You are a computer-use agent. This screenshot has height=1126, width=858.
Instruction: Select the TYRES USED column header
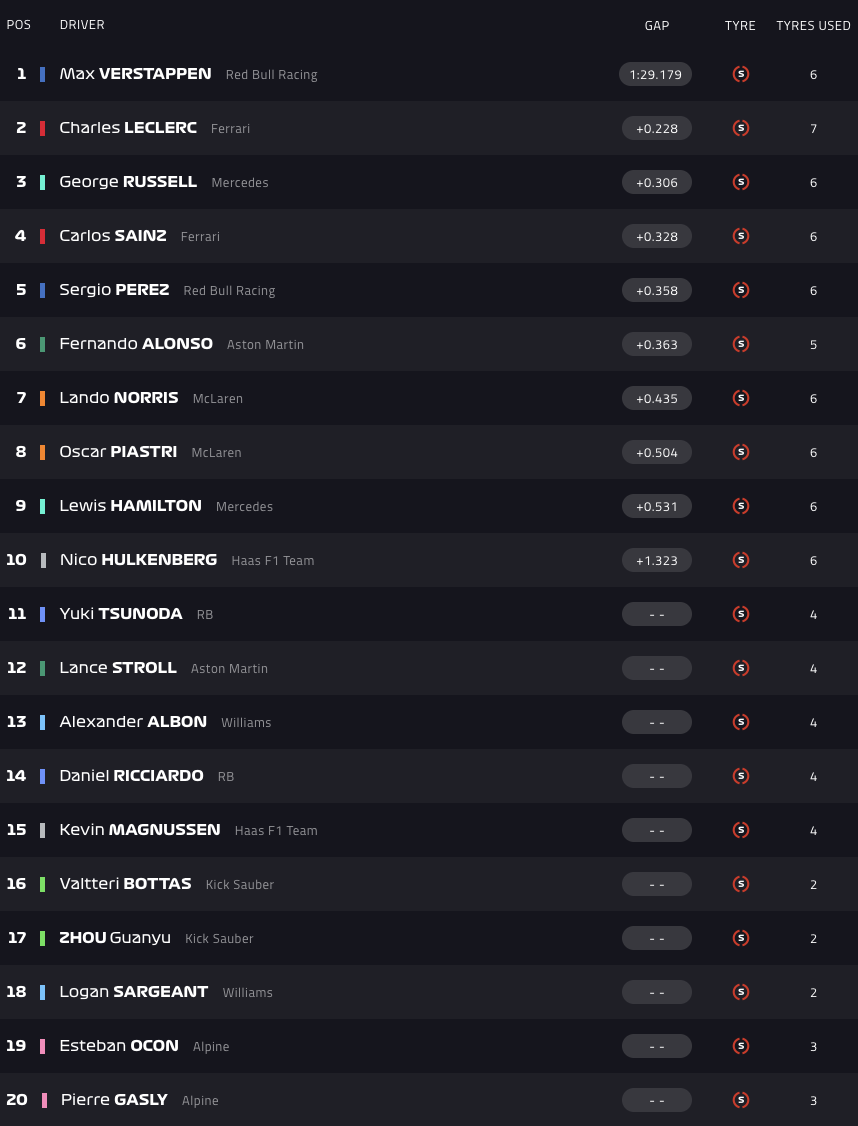(813, 25)
